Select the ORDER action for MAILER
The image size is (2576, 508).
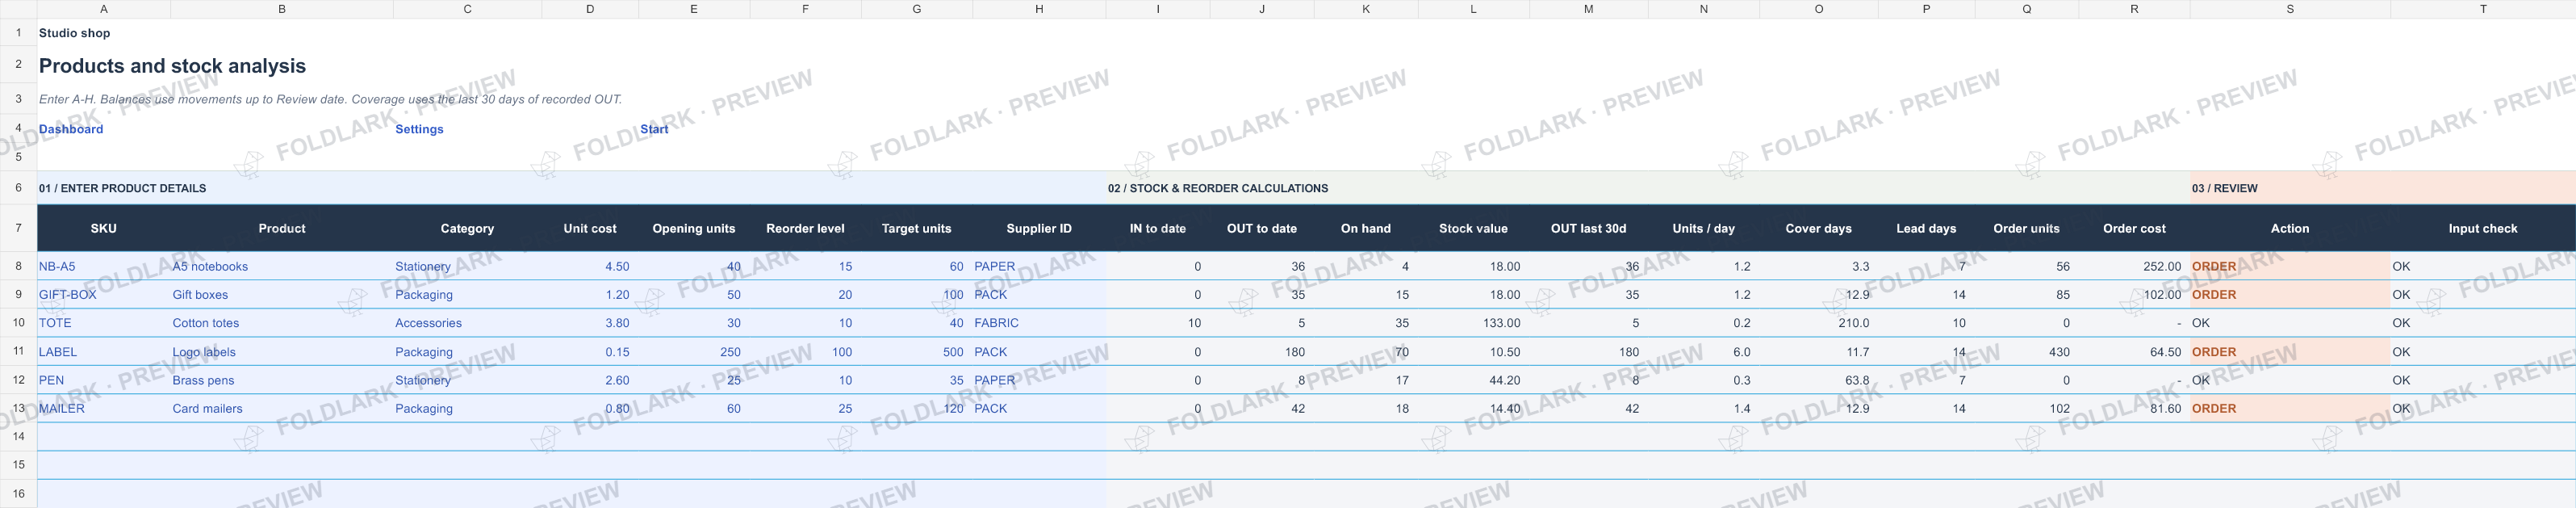point(2290,408)
